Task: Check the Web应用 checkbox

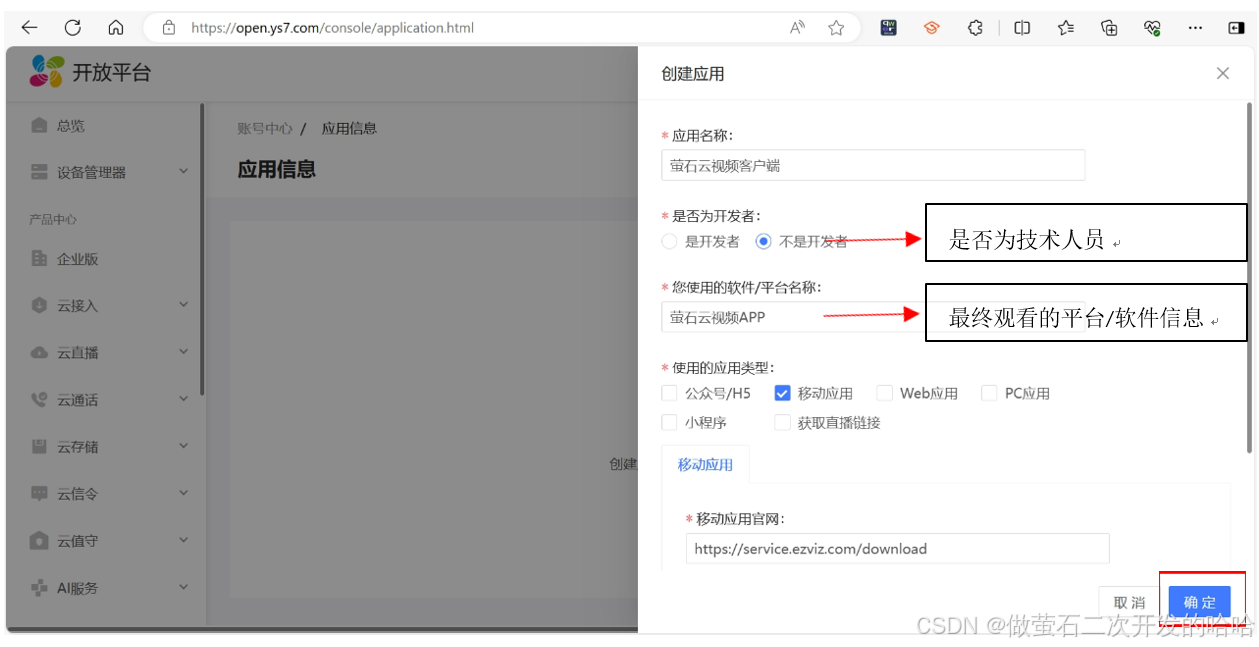Action: [x=884, y=393]
